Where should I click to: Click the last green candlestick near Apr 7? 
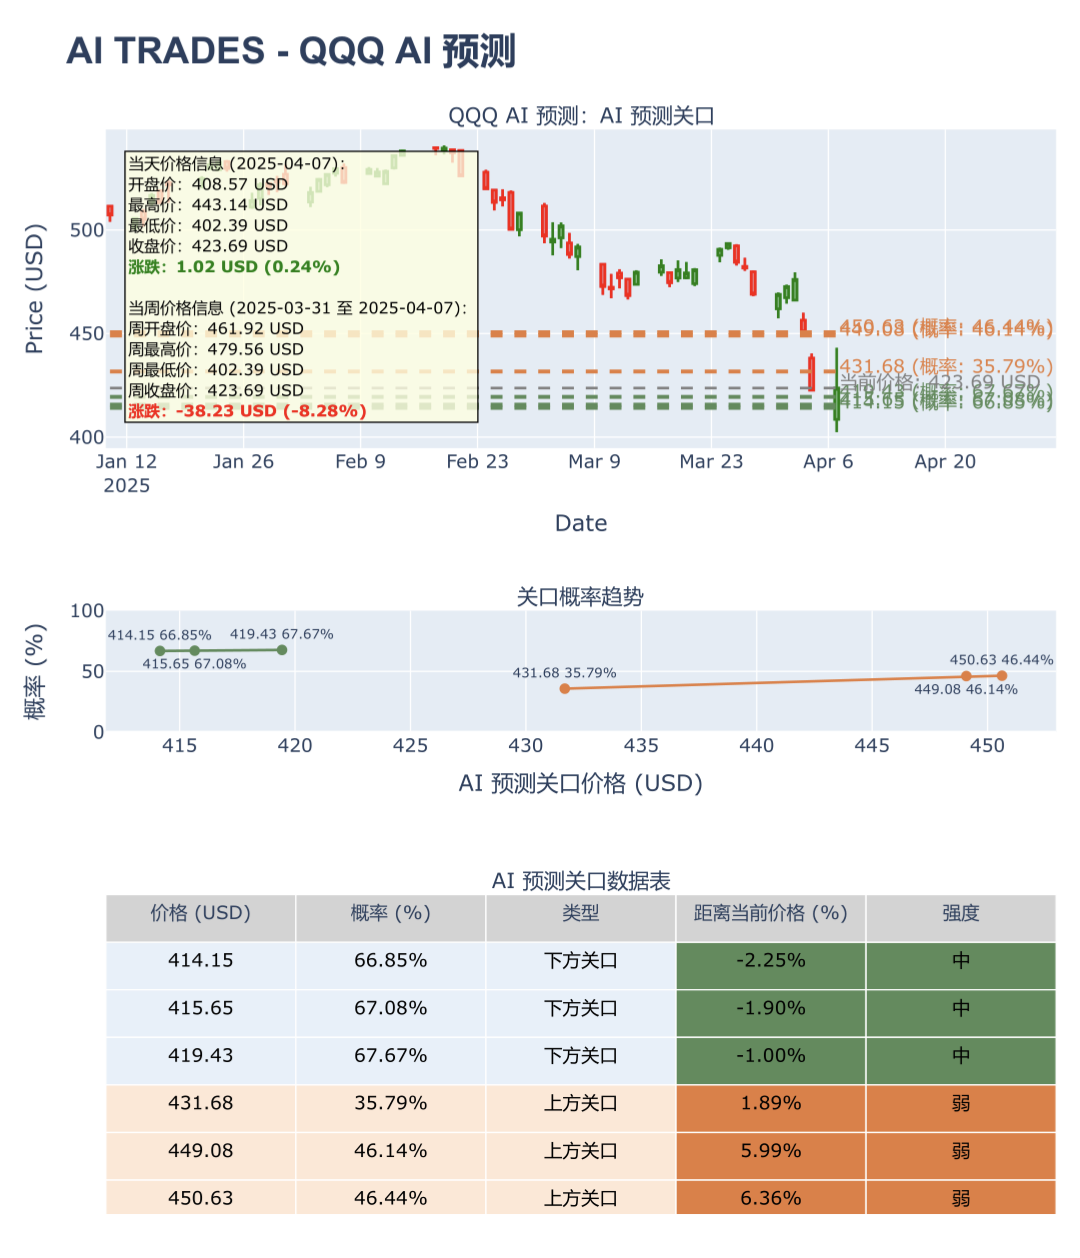coord(837,390)
